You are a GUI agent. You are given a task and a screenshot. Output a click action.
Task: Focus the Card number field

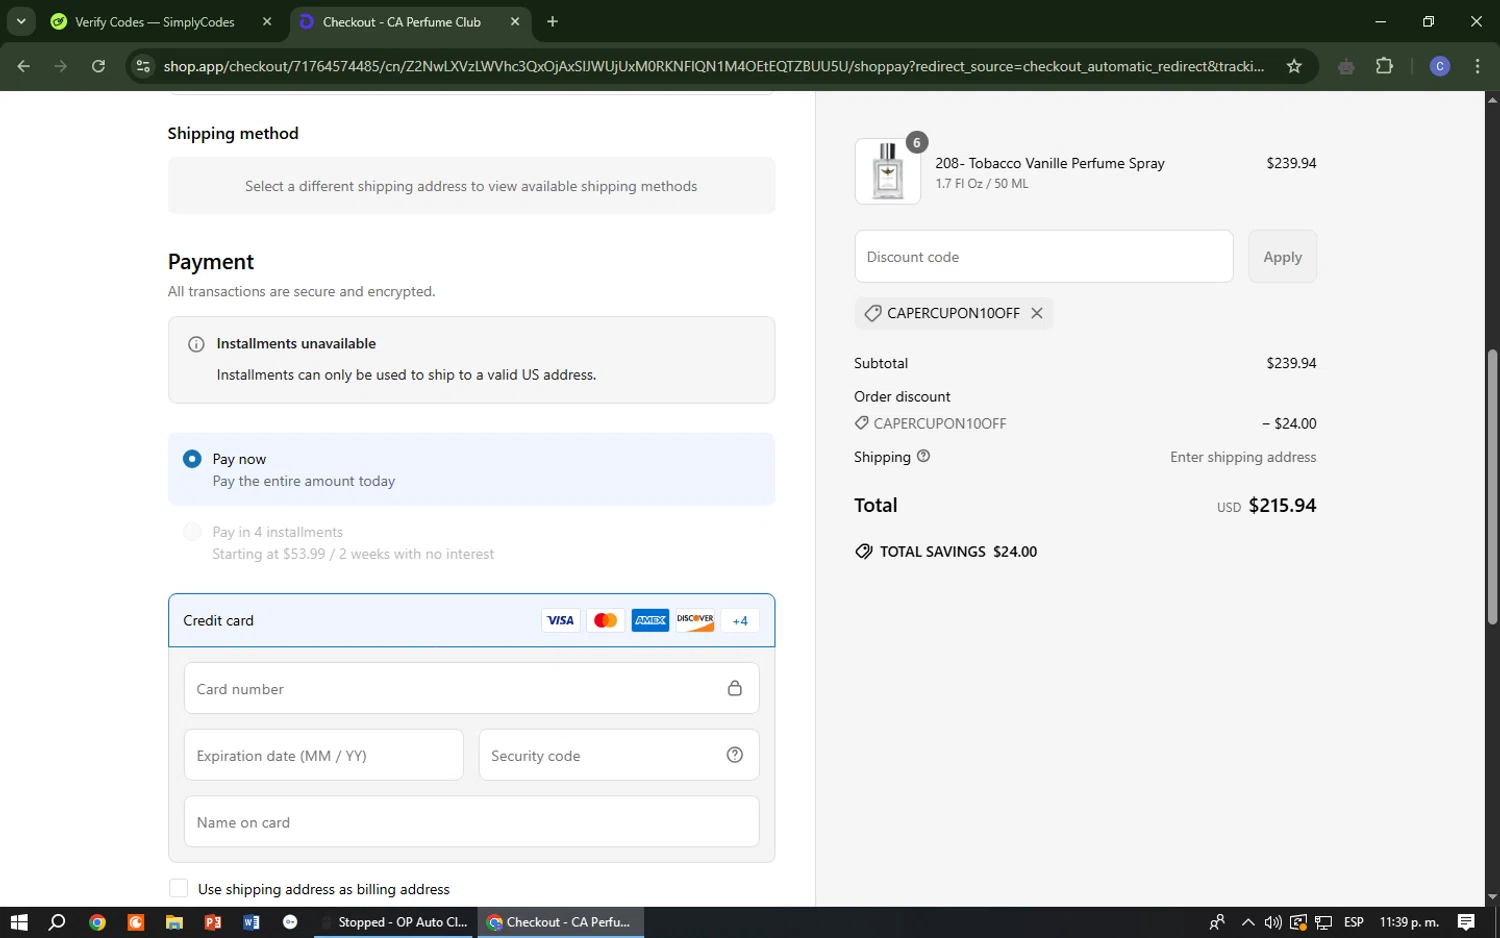pyautogui.click(x=471, y=688)
